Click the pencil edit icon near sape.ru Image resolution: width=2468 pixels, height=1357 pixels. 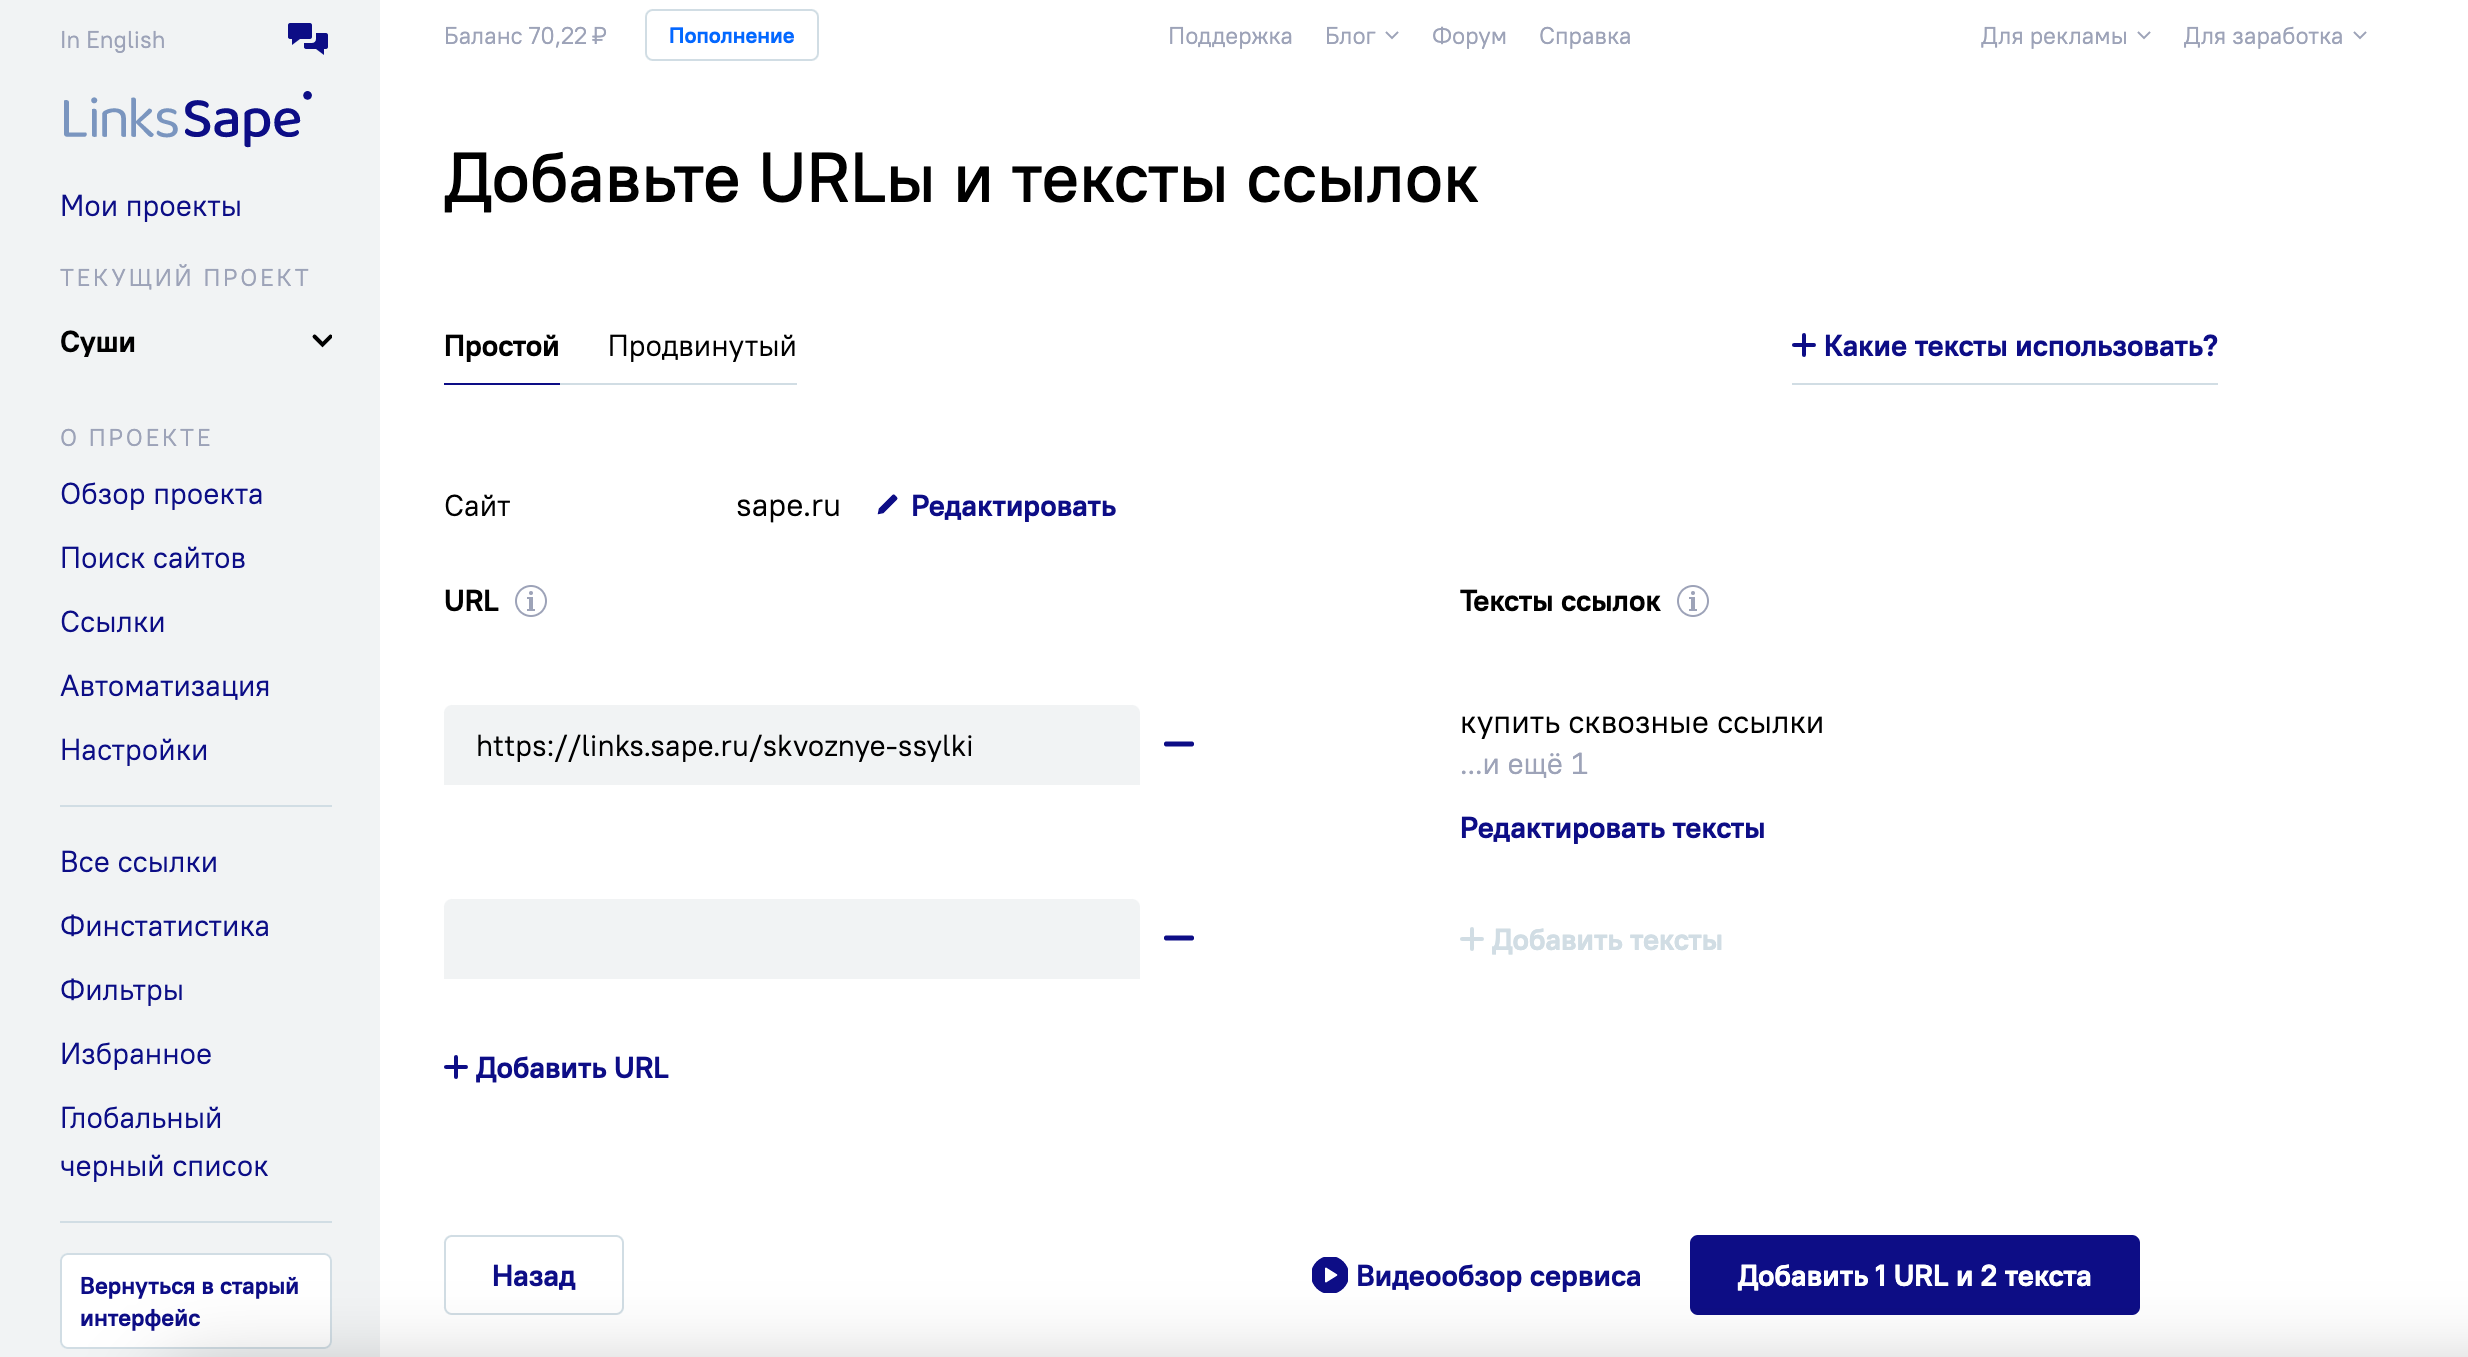click(x=887, y=505)
